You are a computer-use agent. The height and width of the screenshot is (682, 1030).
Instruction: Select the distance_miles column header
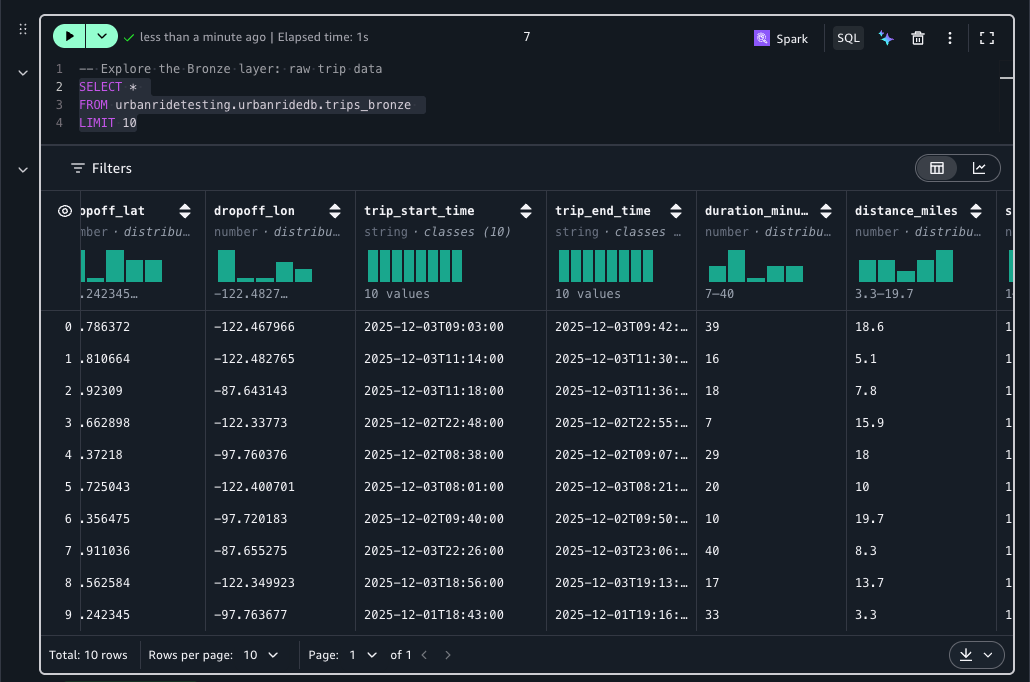(906, 211)
